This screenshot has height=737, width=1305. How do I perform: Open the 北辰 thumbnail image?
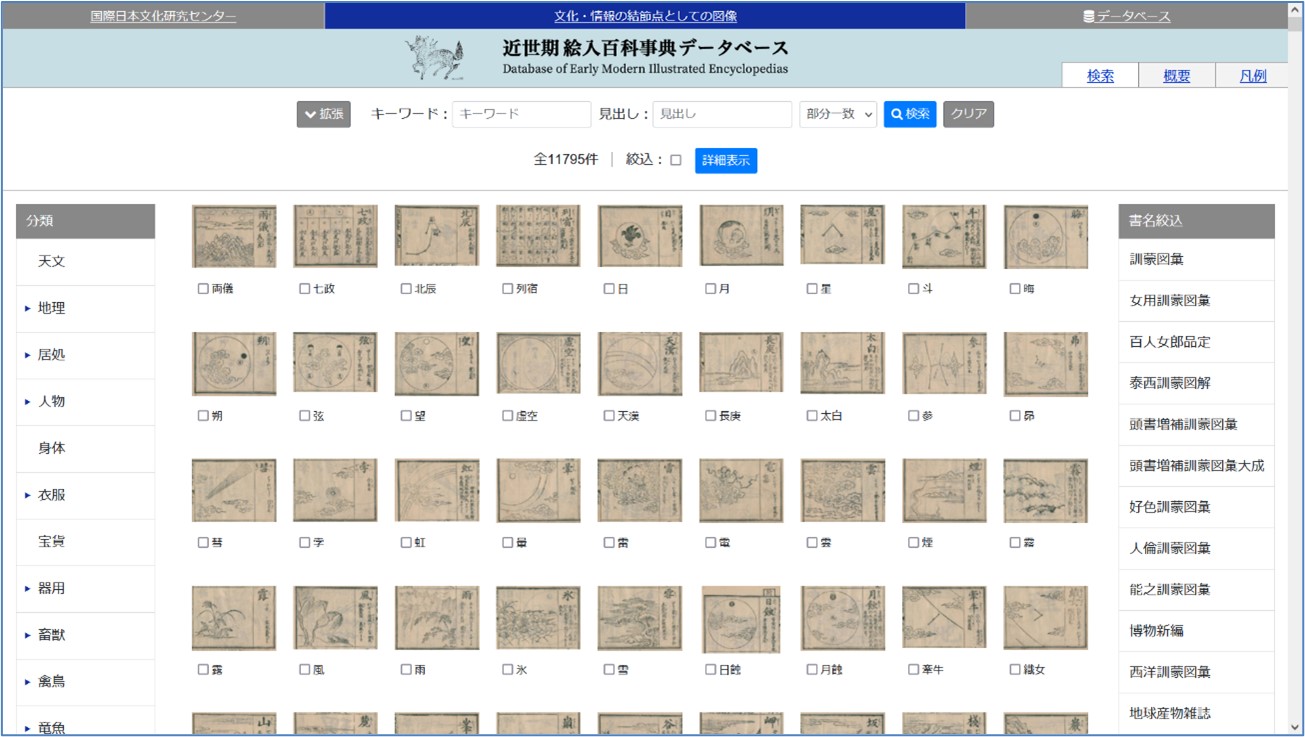437,237
